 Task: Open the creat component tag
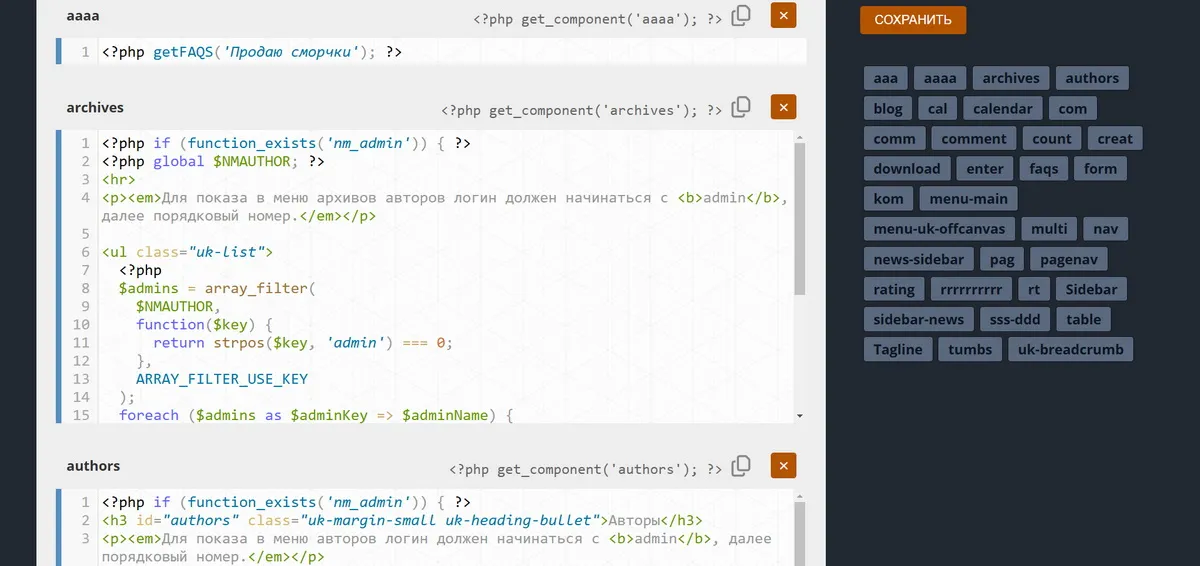[1115, 139]
